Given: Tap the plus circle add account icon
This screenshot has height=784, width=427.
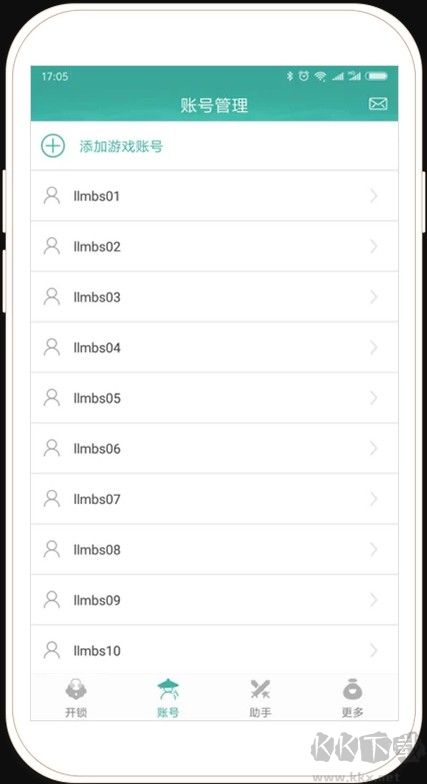Looking at the screenshot, I should tap(53, 146).
